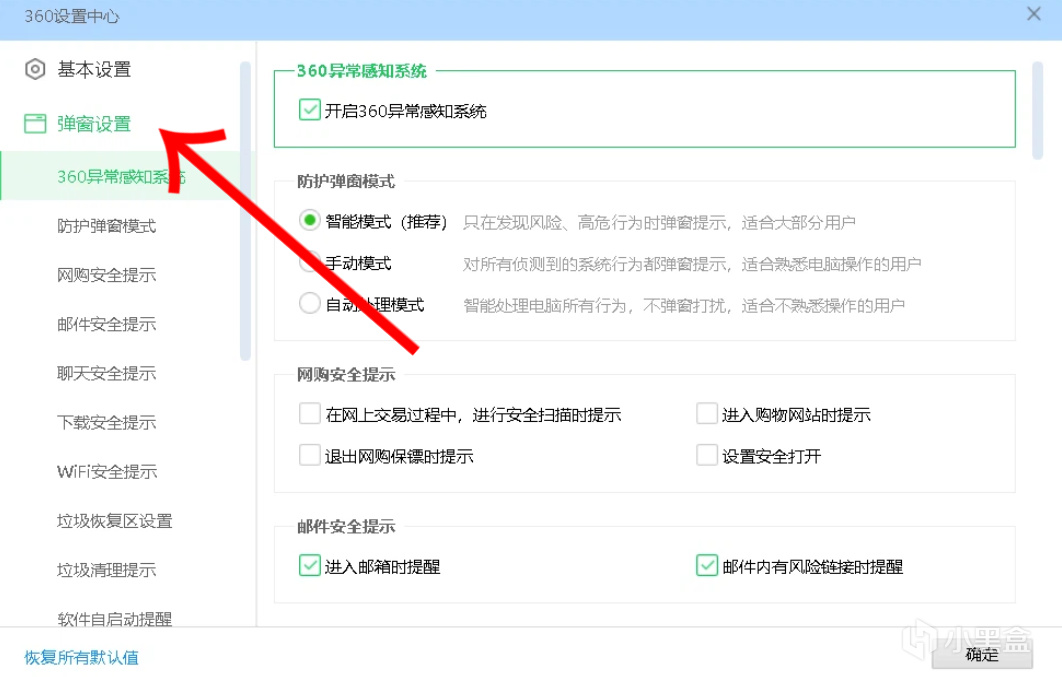Uncheck 开启360异常感知系统 checkbox
The image size is (1062, 677).
coord(310,110)
